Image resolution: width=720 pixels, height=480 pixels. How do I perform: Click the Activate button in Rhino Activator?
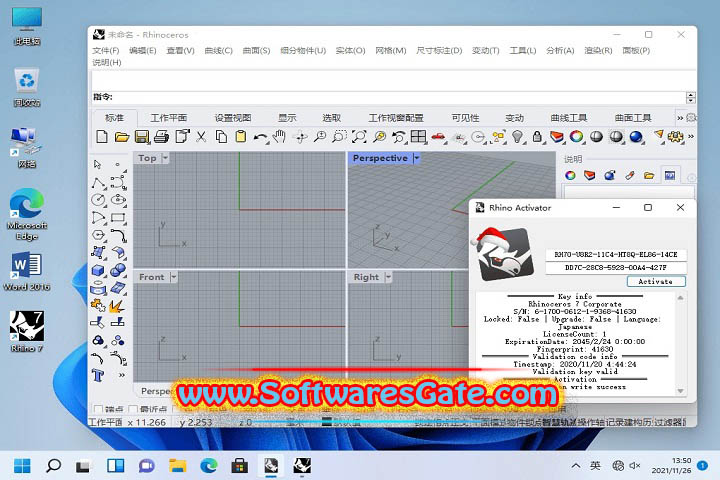(656, 282)
